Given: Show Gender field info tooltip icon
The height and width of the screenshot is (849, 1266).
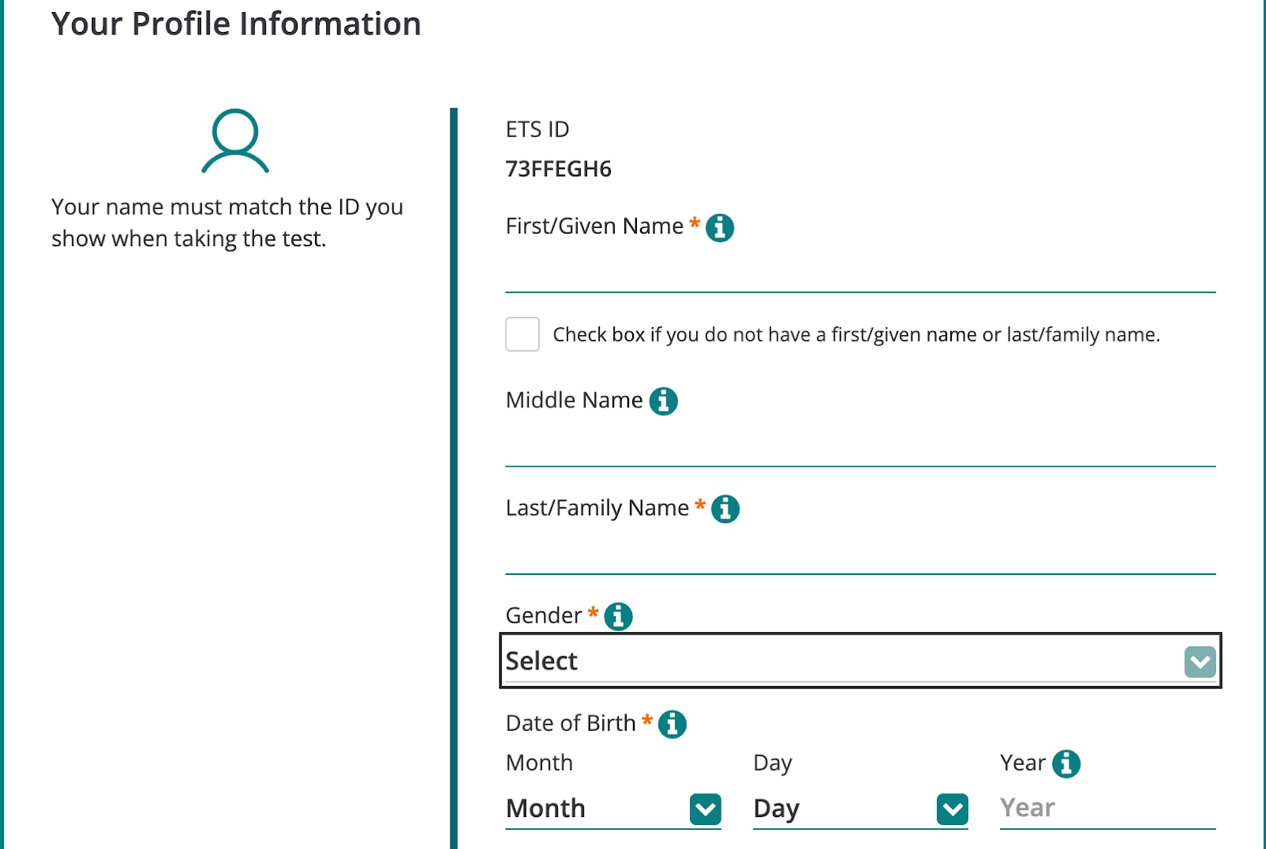Looking at the screenshot, I should coord(618,616).
